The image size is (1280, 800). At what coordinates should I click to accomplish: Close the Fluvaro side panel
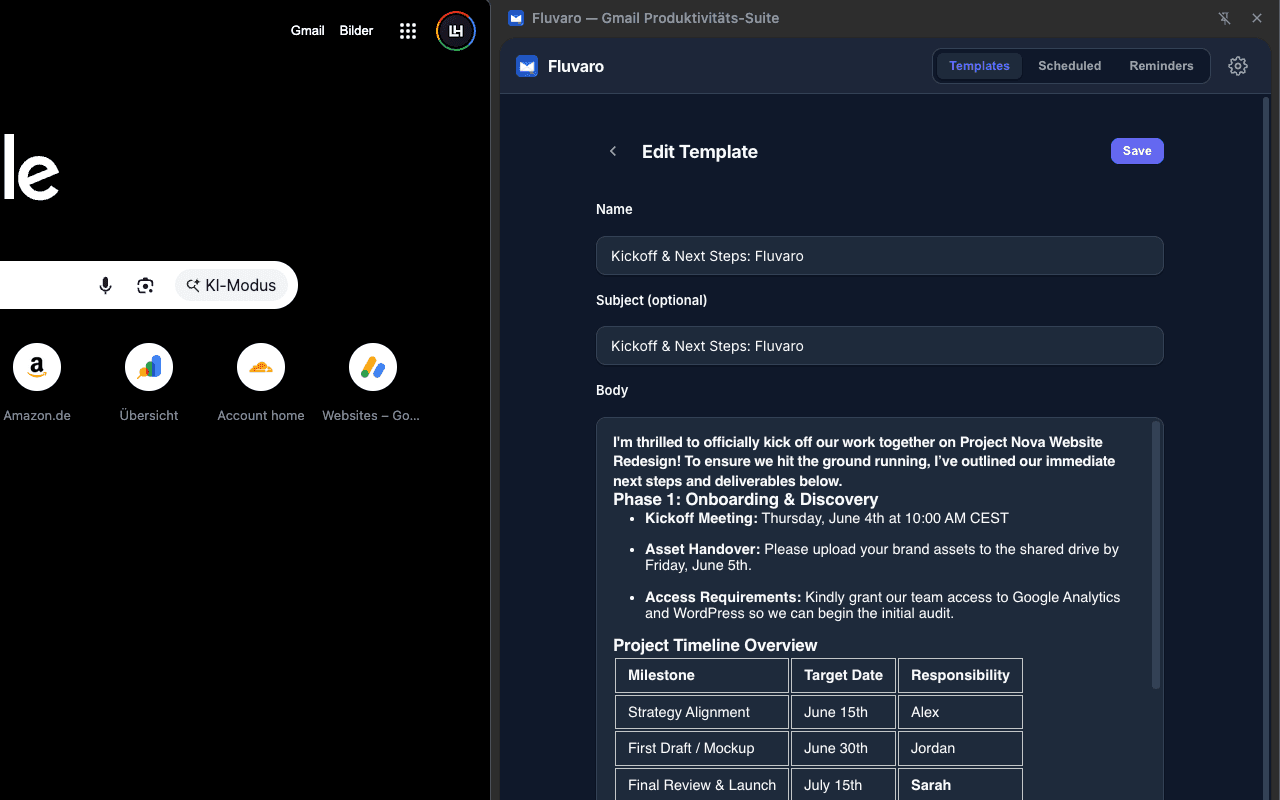click(x=1257, y=18)
